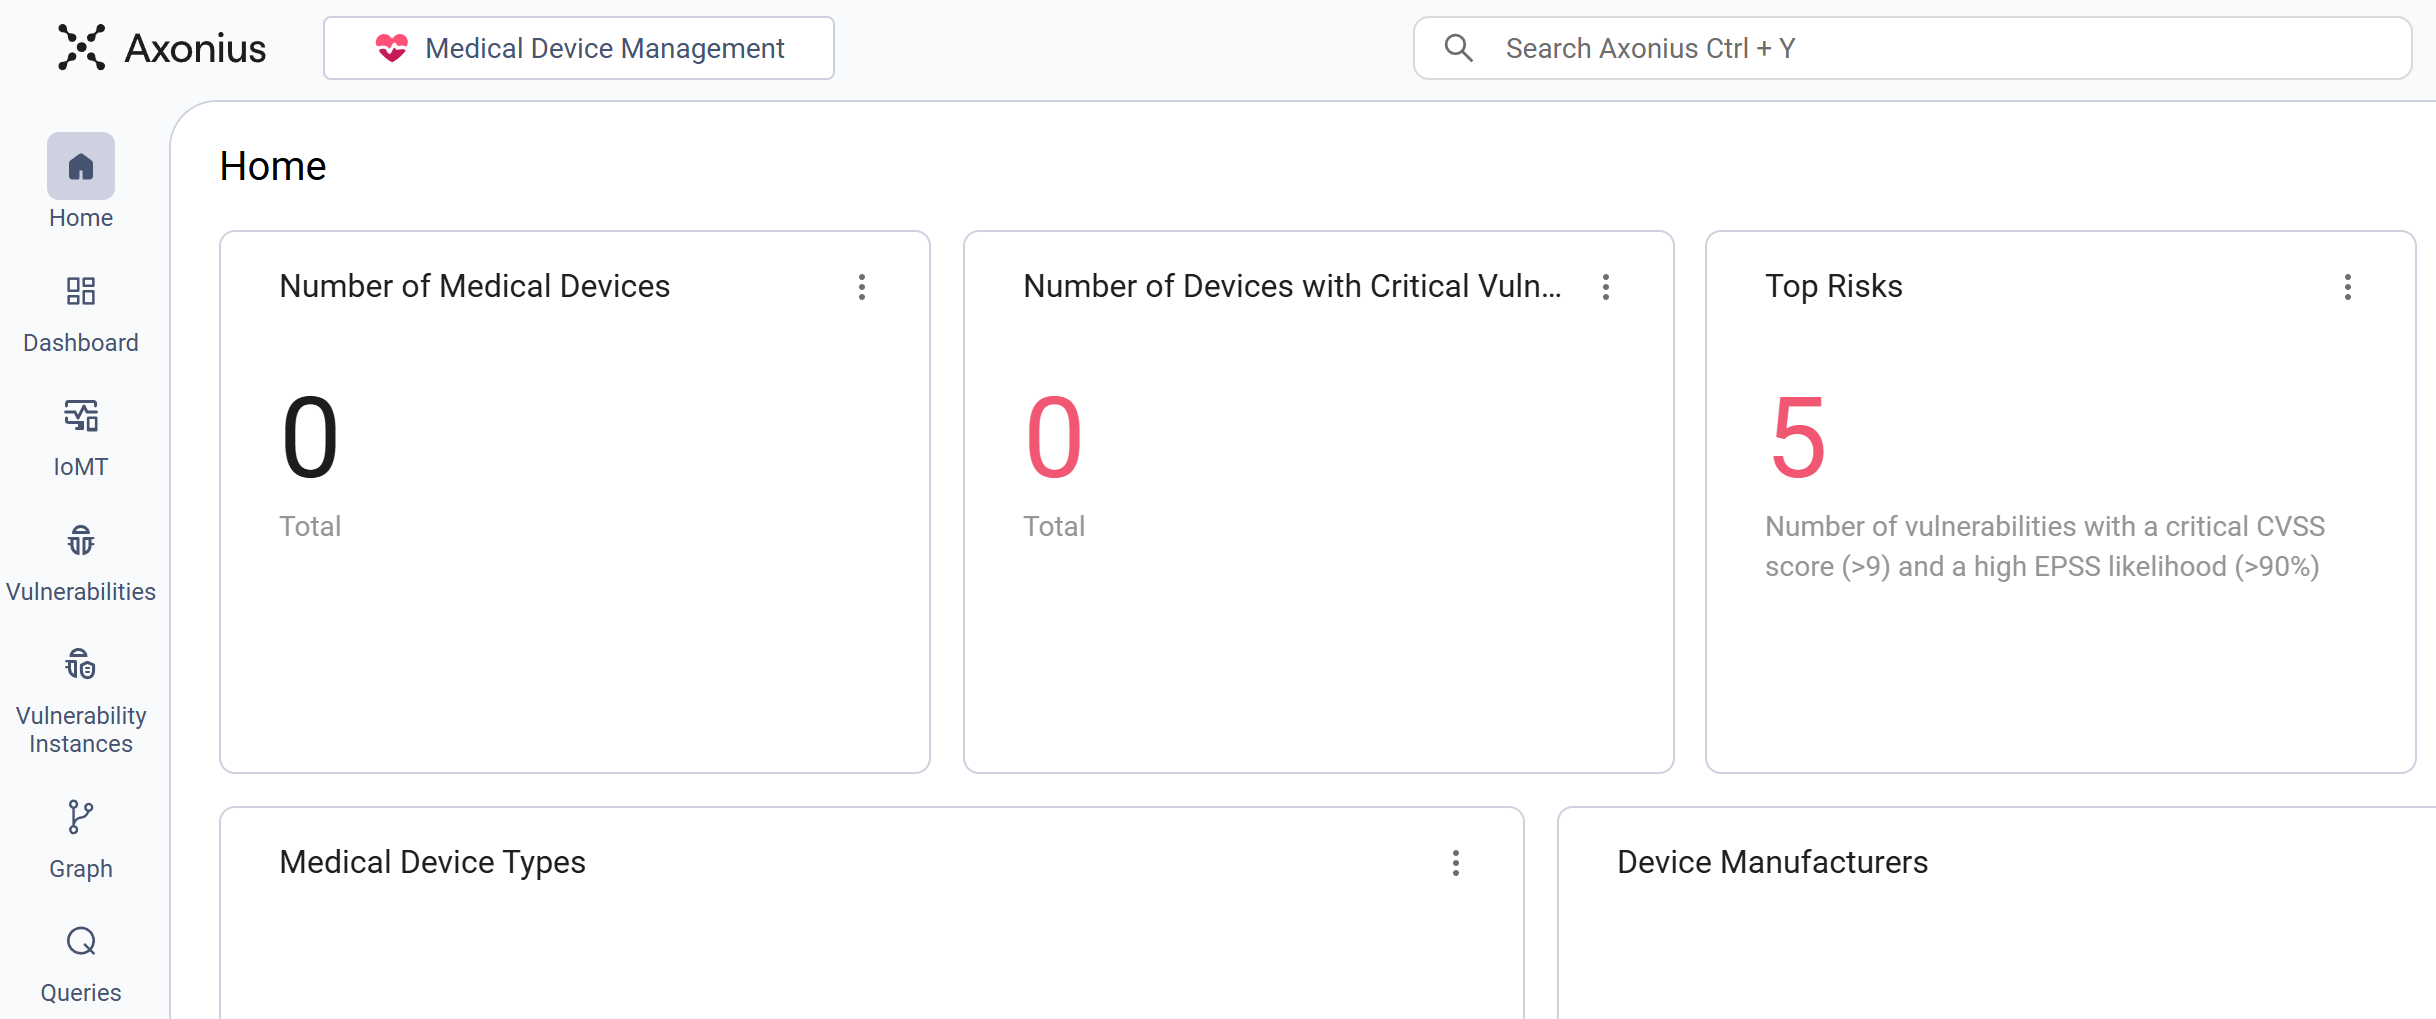The height and width of the screenshot is (1019, 2436).
Task: Click the Axonius logo icon
Action: coord(81,47)
